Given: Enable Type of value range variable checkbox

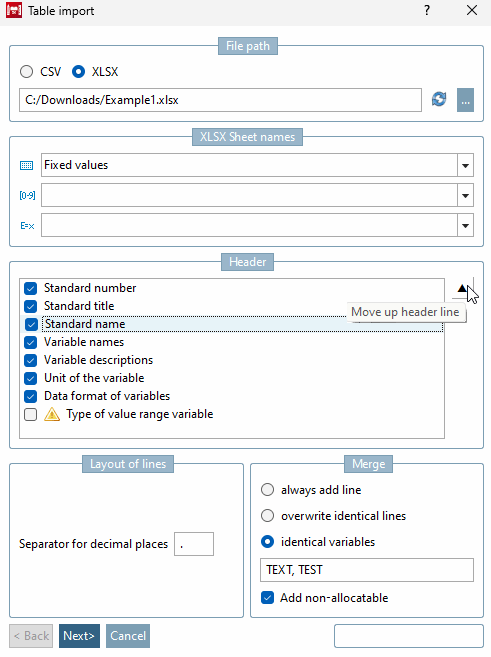Looking at the screenshot, I should (x=30, y=414).
